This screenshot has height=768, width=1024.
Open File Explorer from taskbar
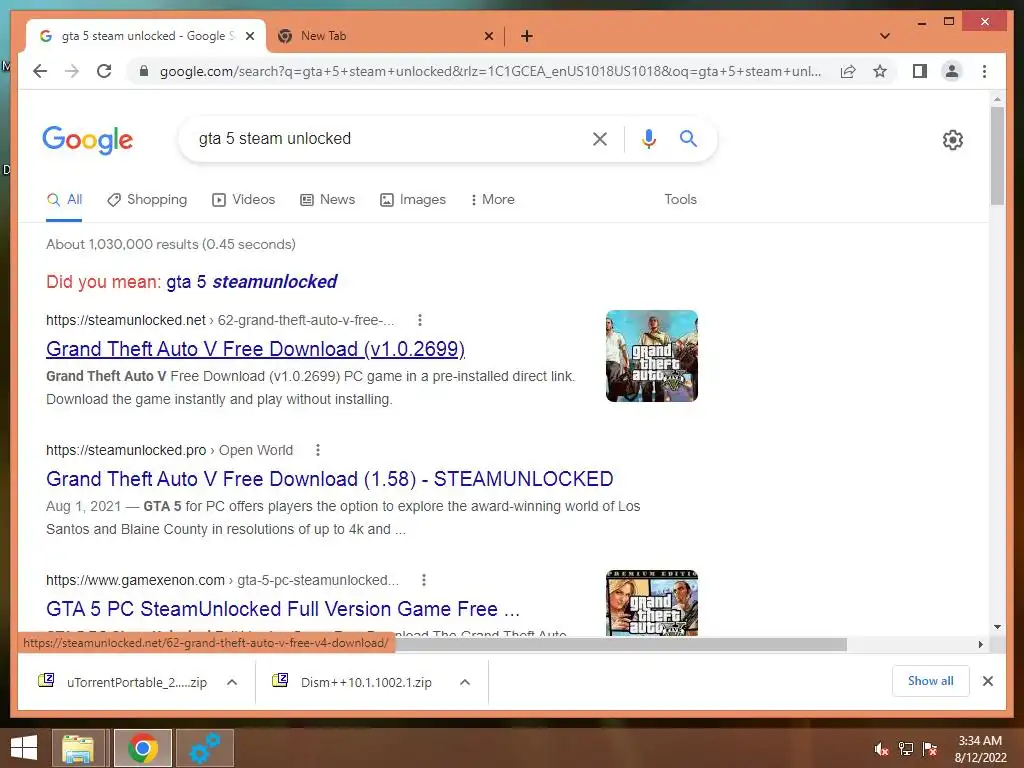(77, 748)
